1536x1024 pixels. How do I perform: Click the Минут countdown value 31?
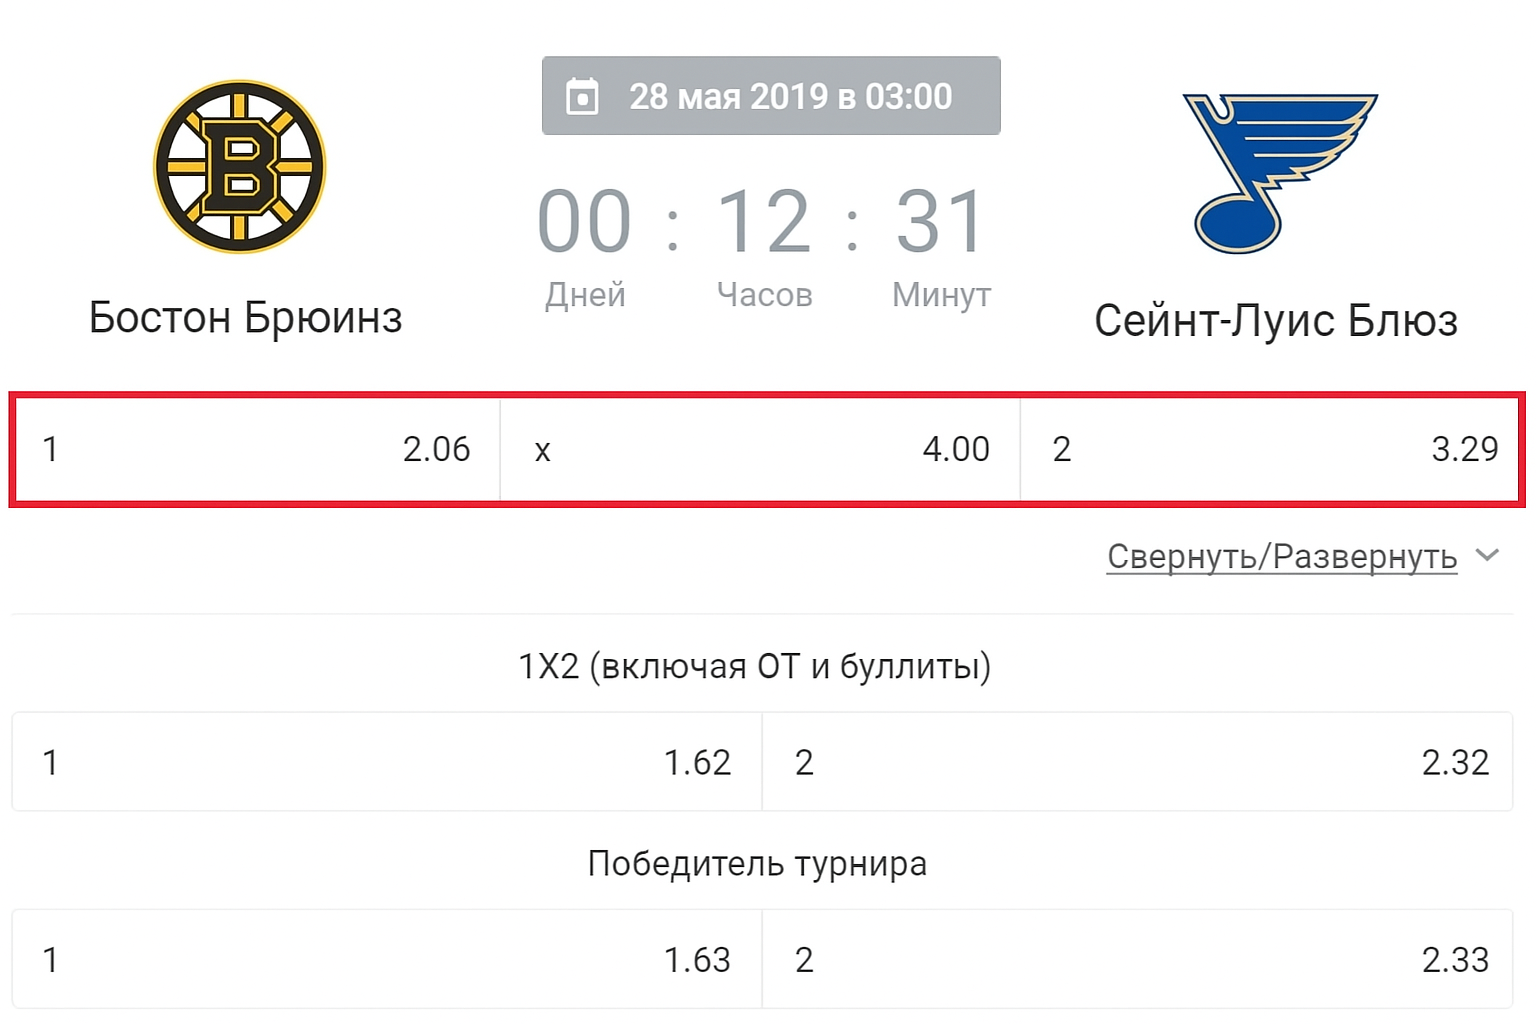tap(941, 222)
